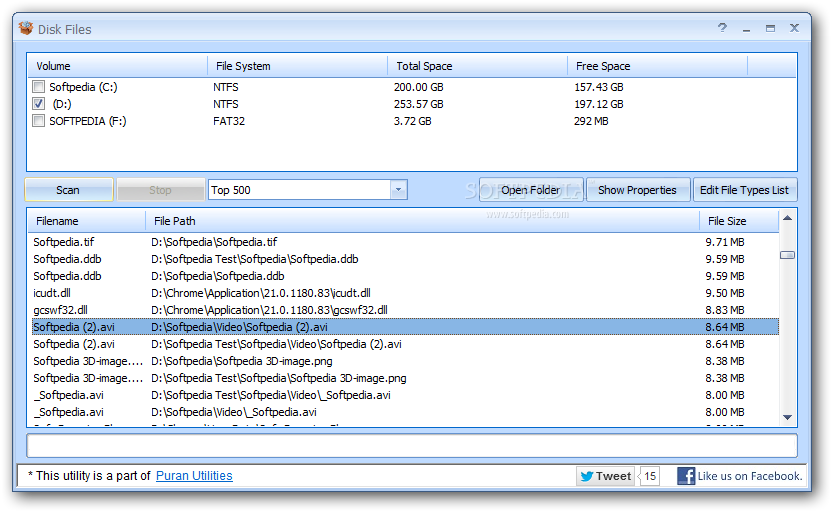Viewport: 832px width, 512px height.
Task: Click 157.43 GB free space value
Action: 599,87
